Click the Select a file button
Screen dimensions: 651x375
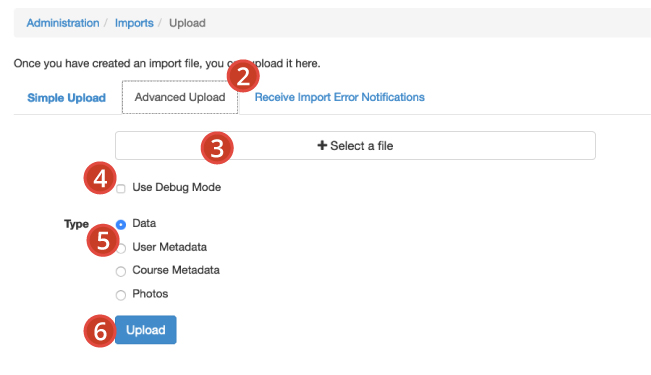point(355,146)
